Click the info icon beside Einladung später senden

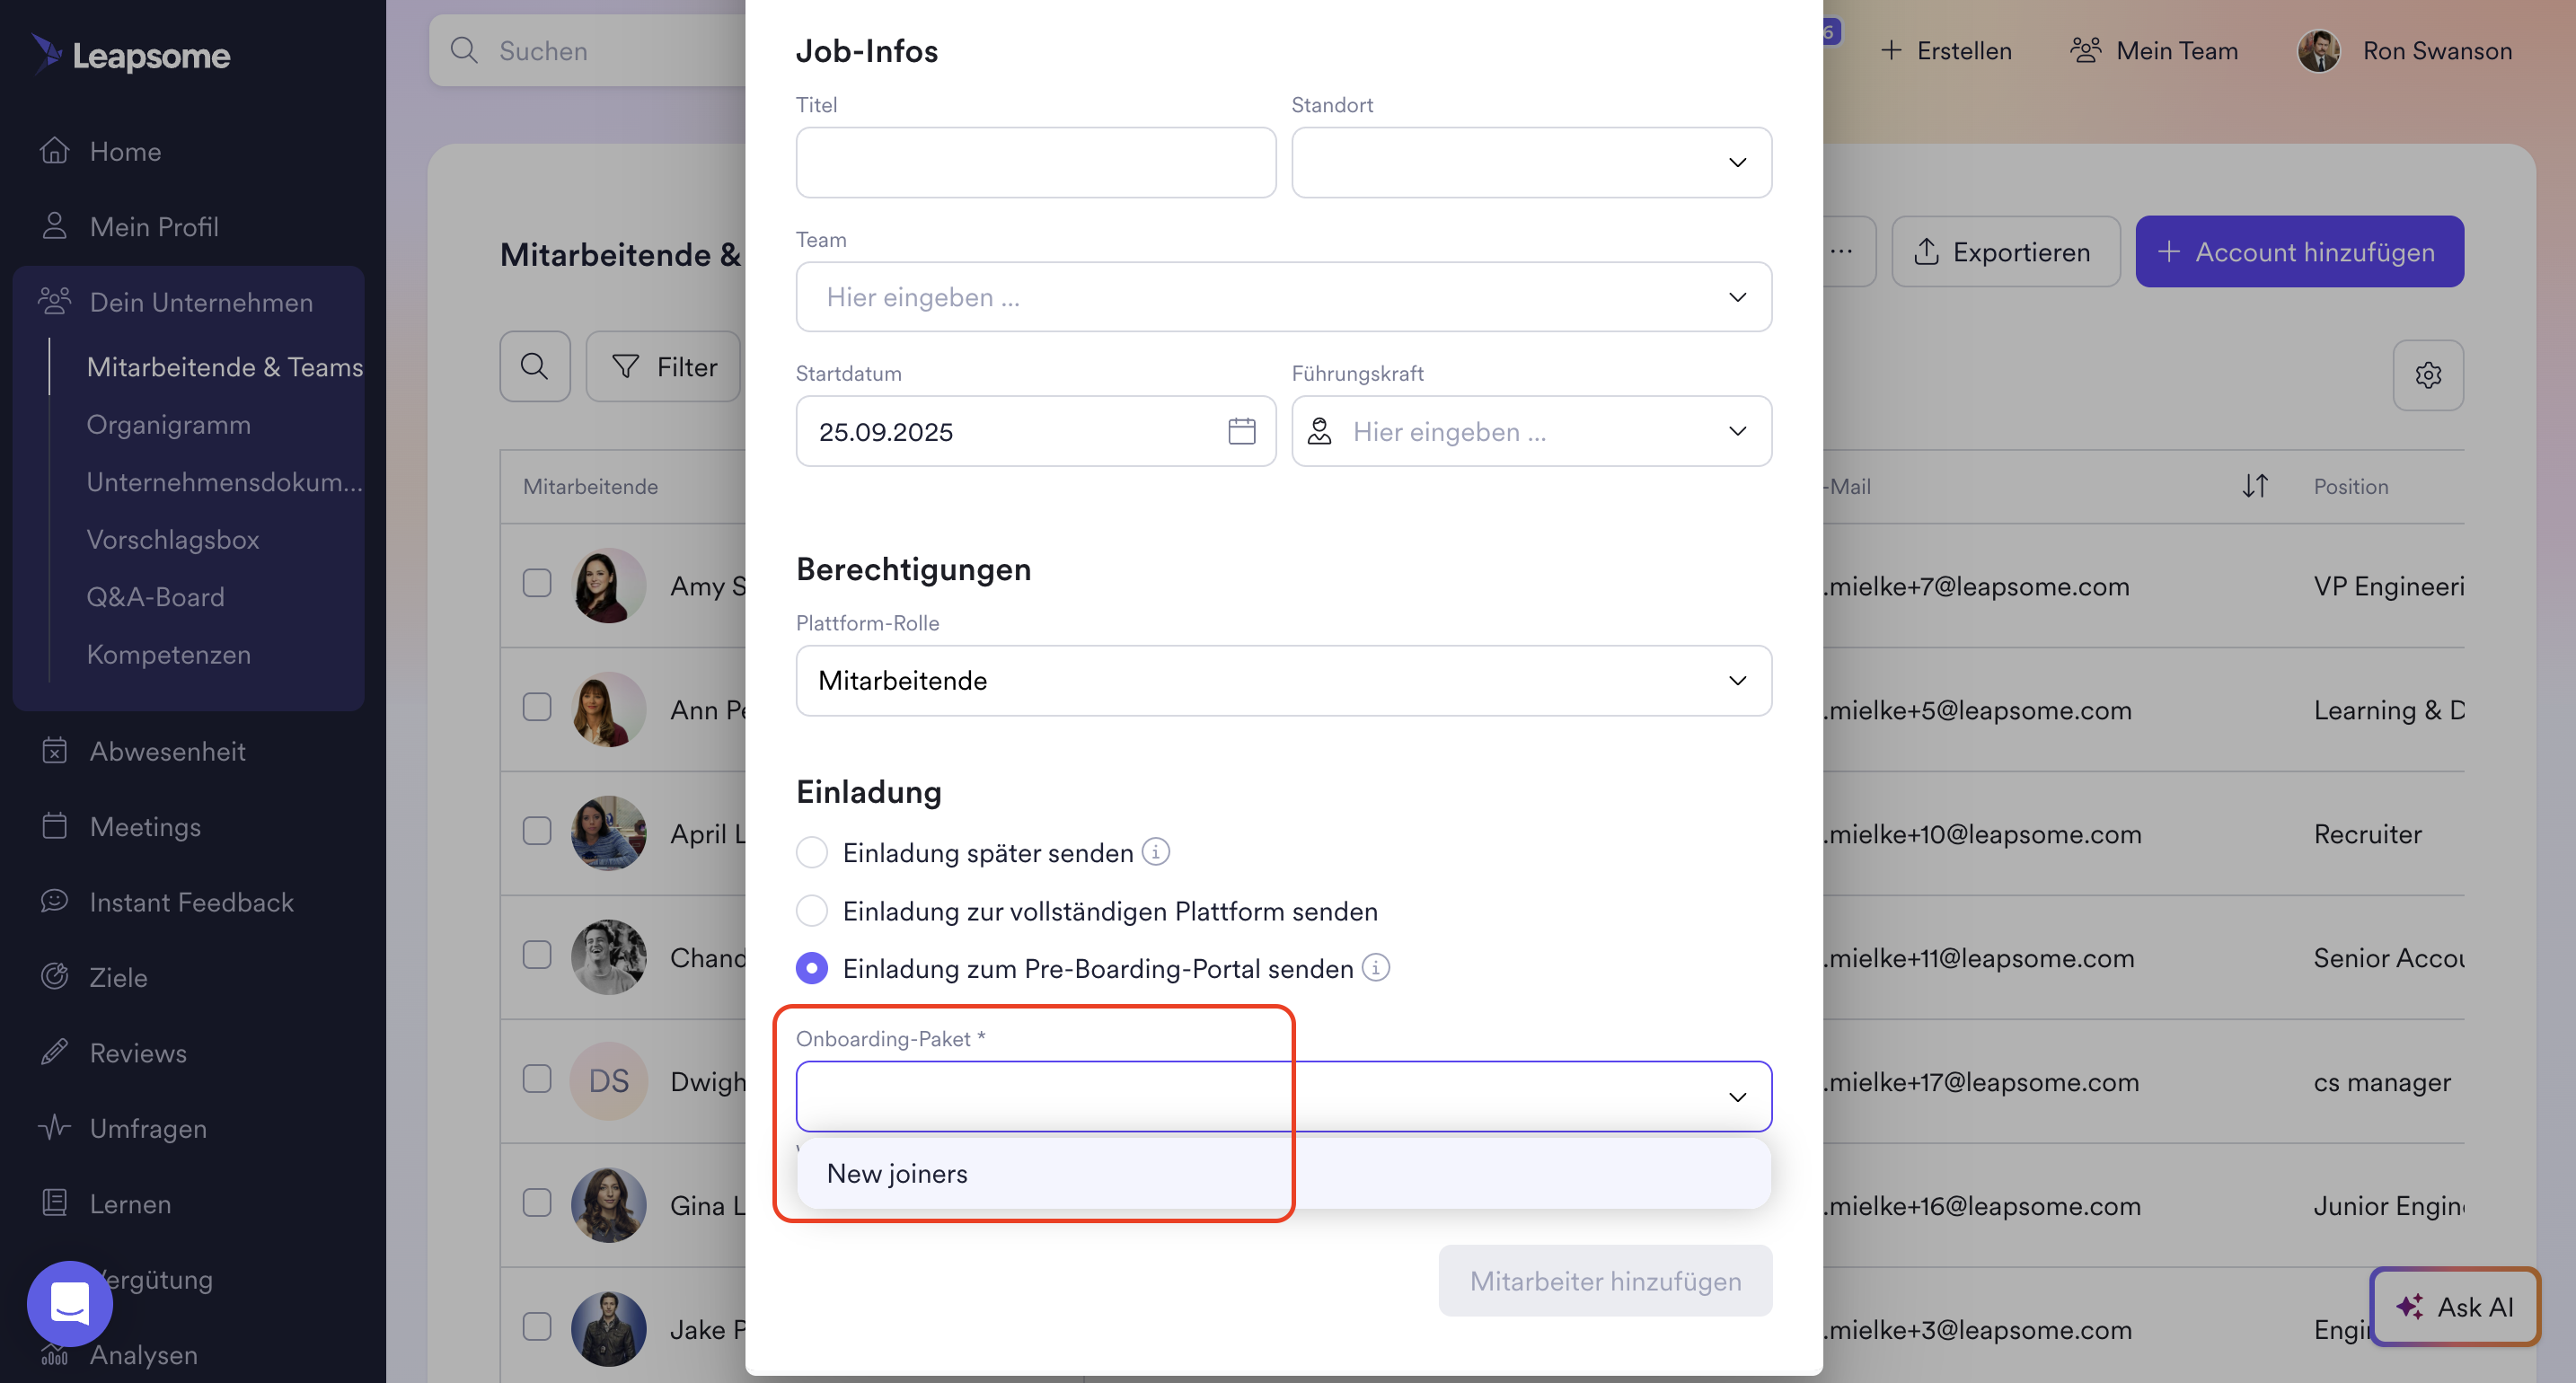[1156, 852]
